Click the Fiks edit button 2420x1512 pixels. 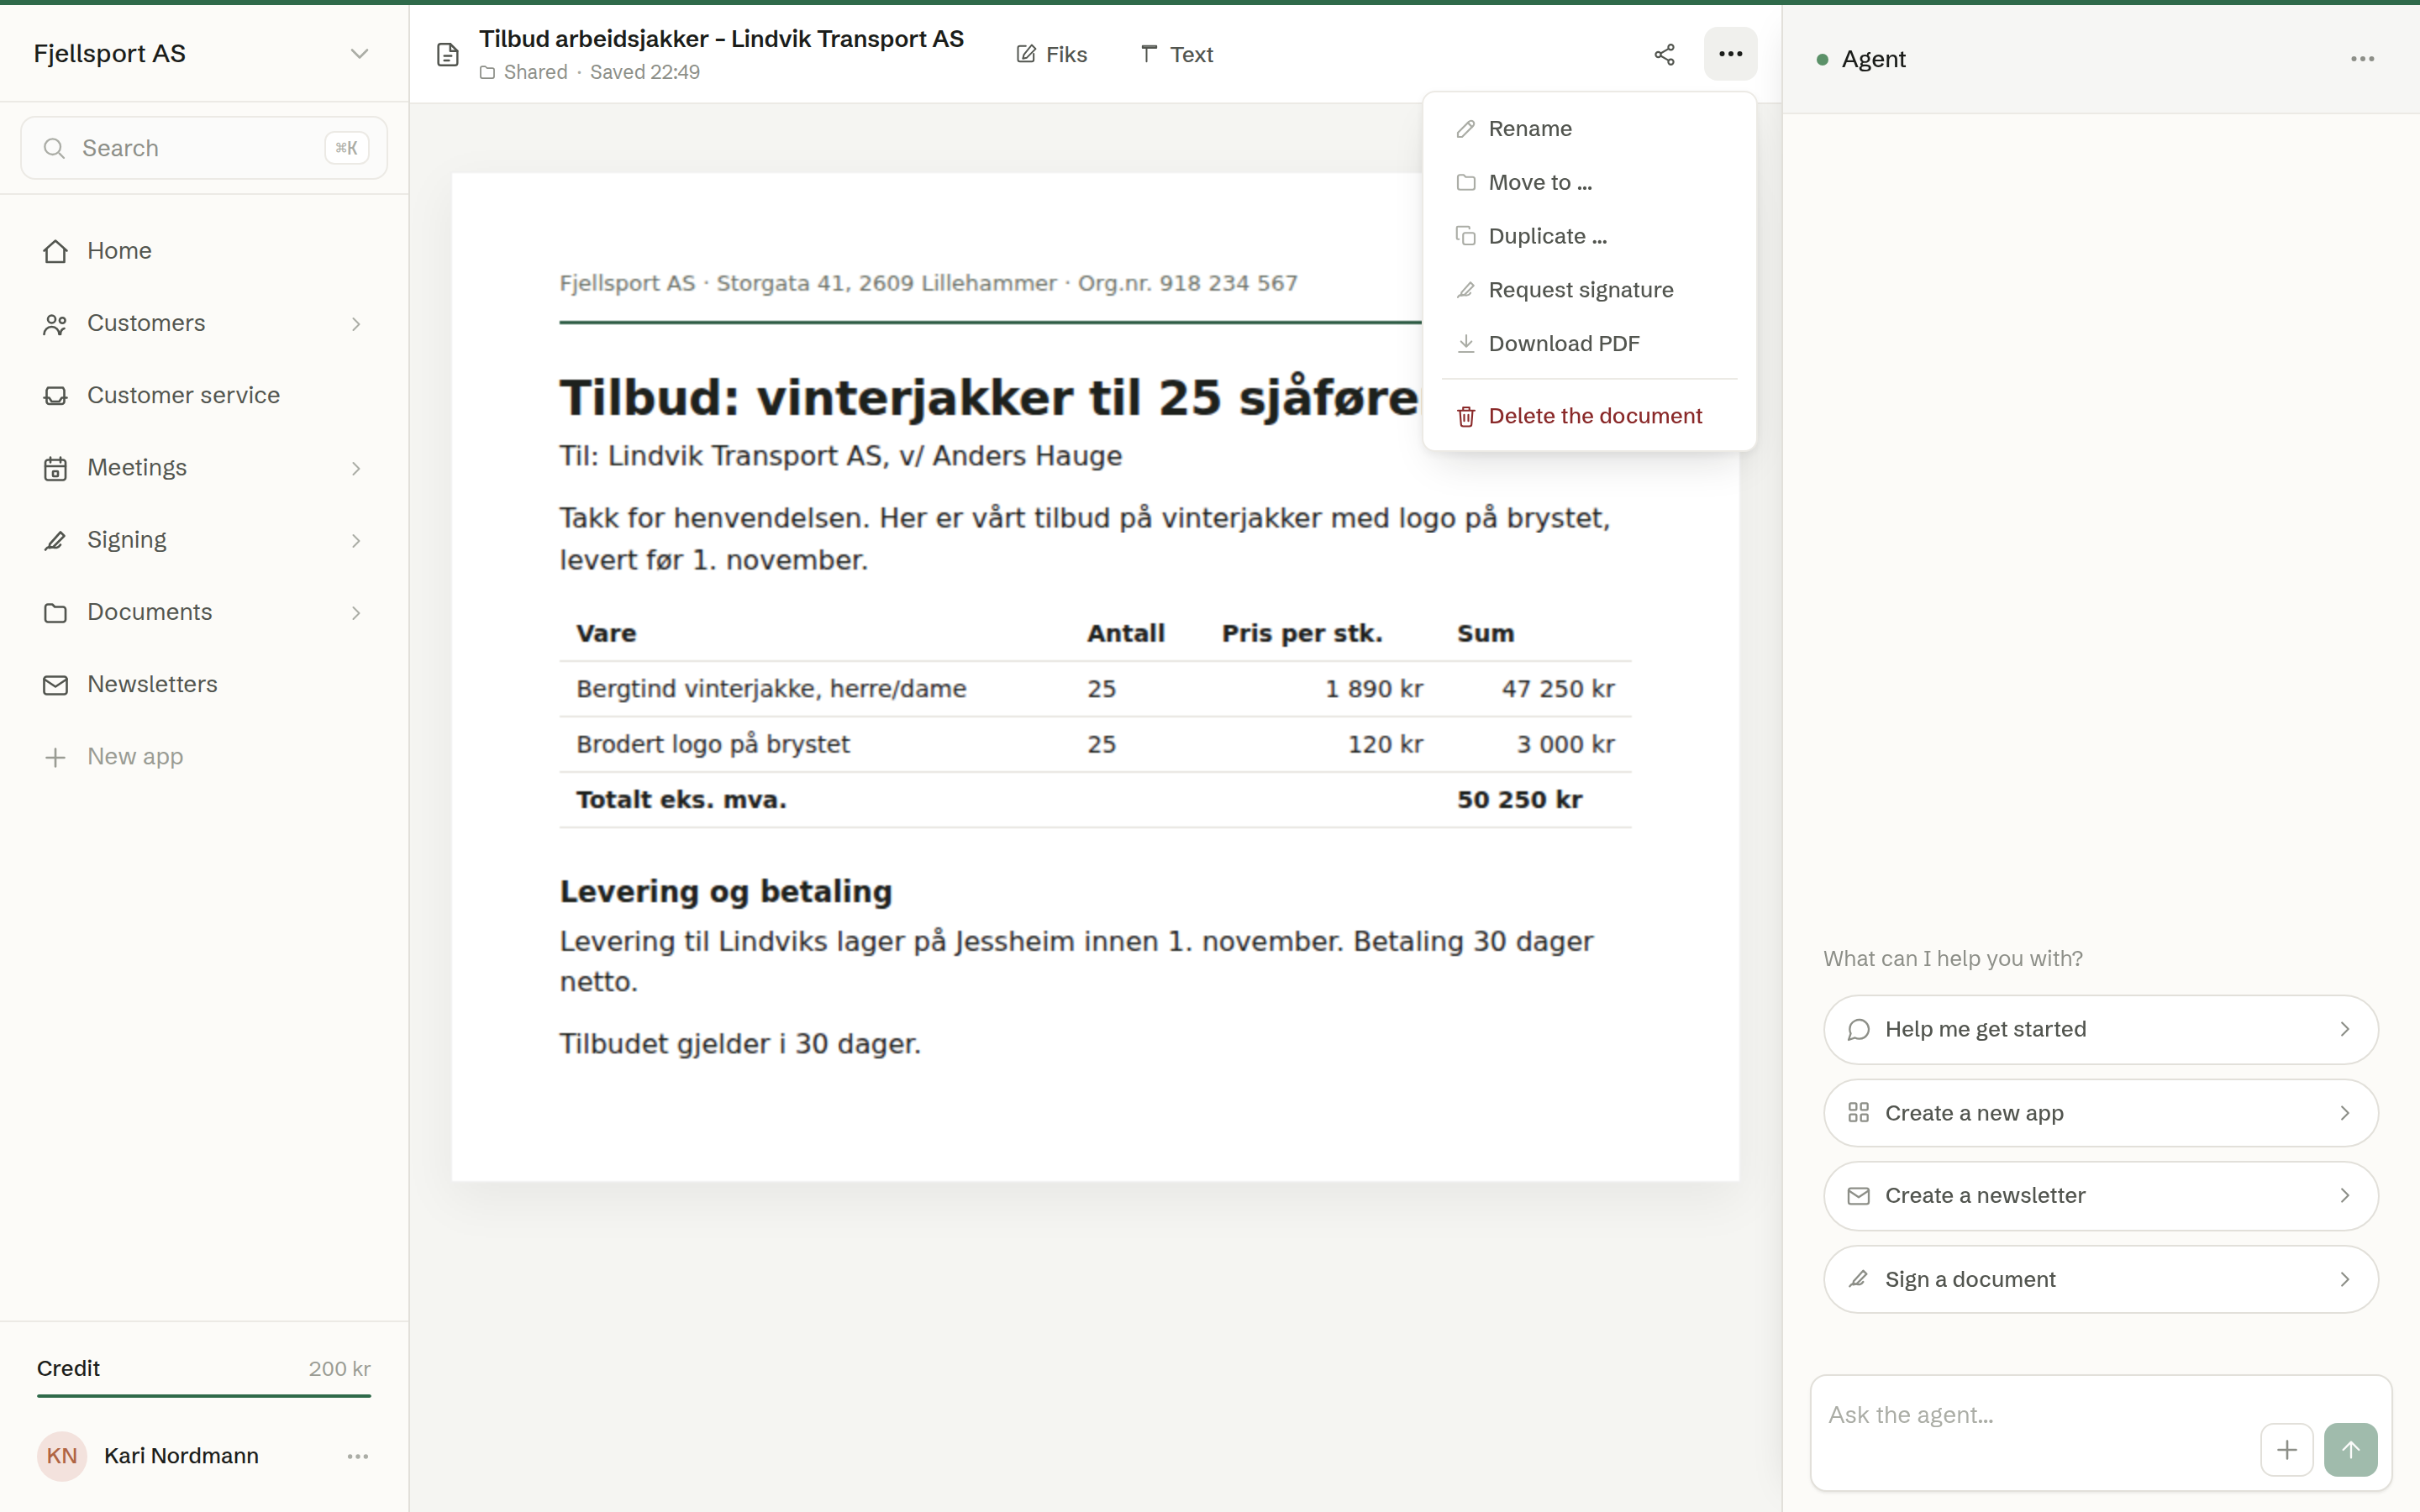point(1052,54)
